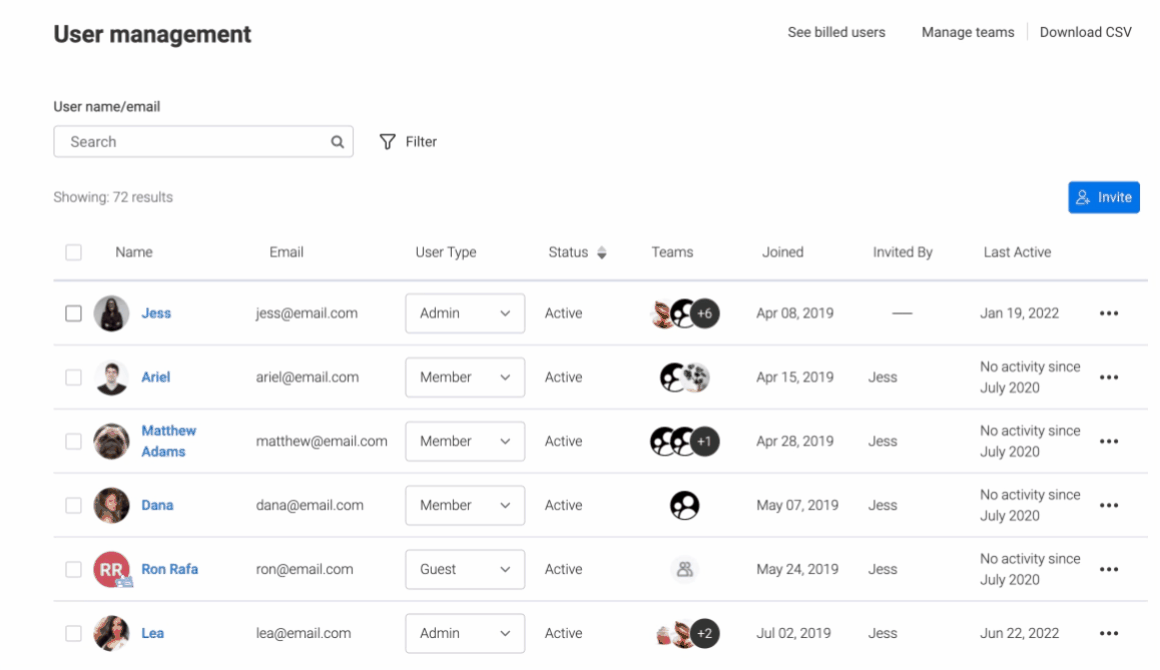
Task: Open Lea's Admin user type dropdown
Action: pos(465,634)
